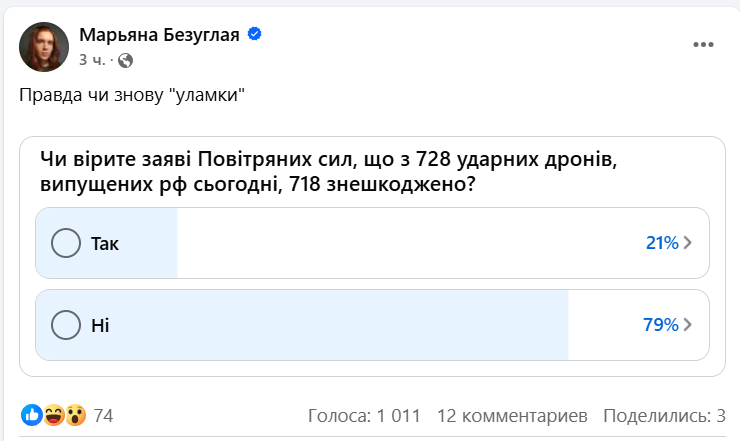This screenshot has height=441, width=740.
Task: Open the reactions count 74
Action: tap(103, 416)
